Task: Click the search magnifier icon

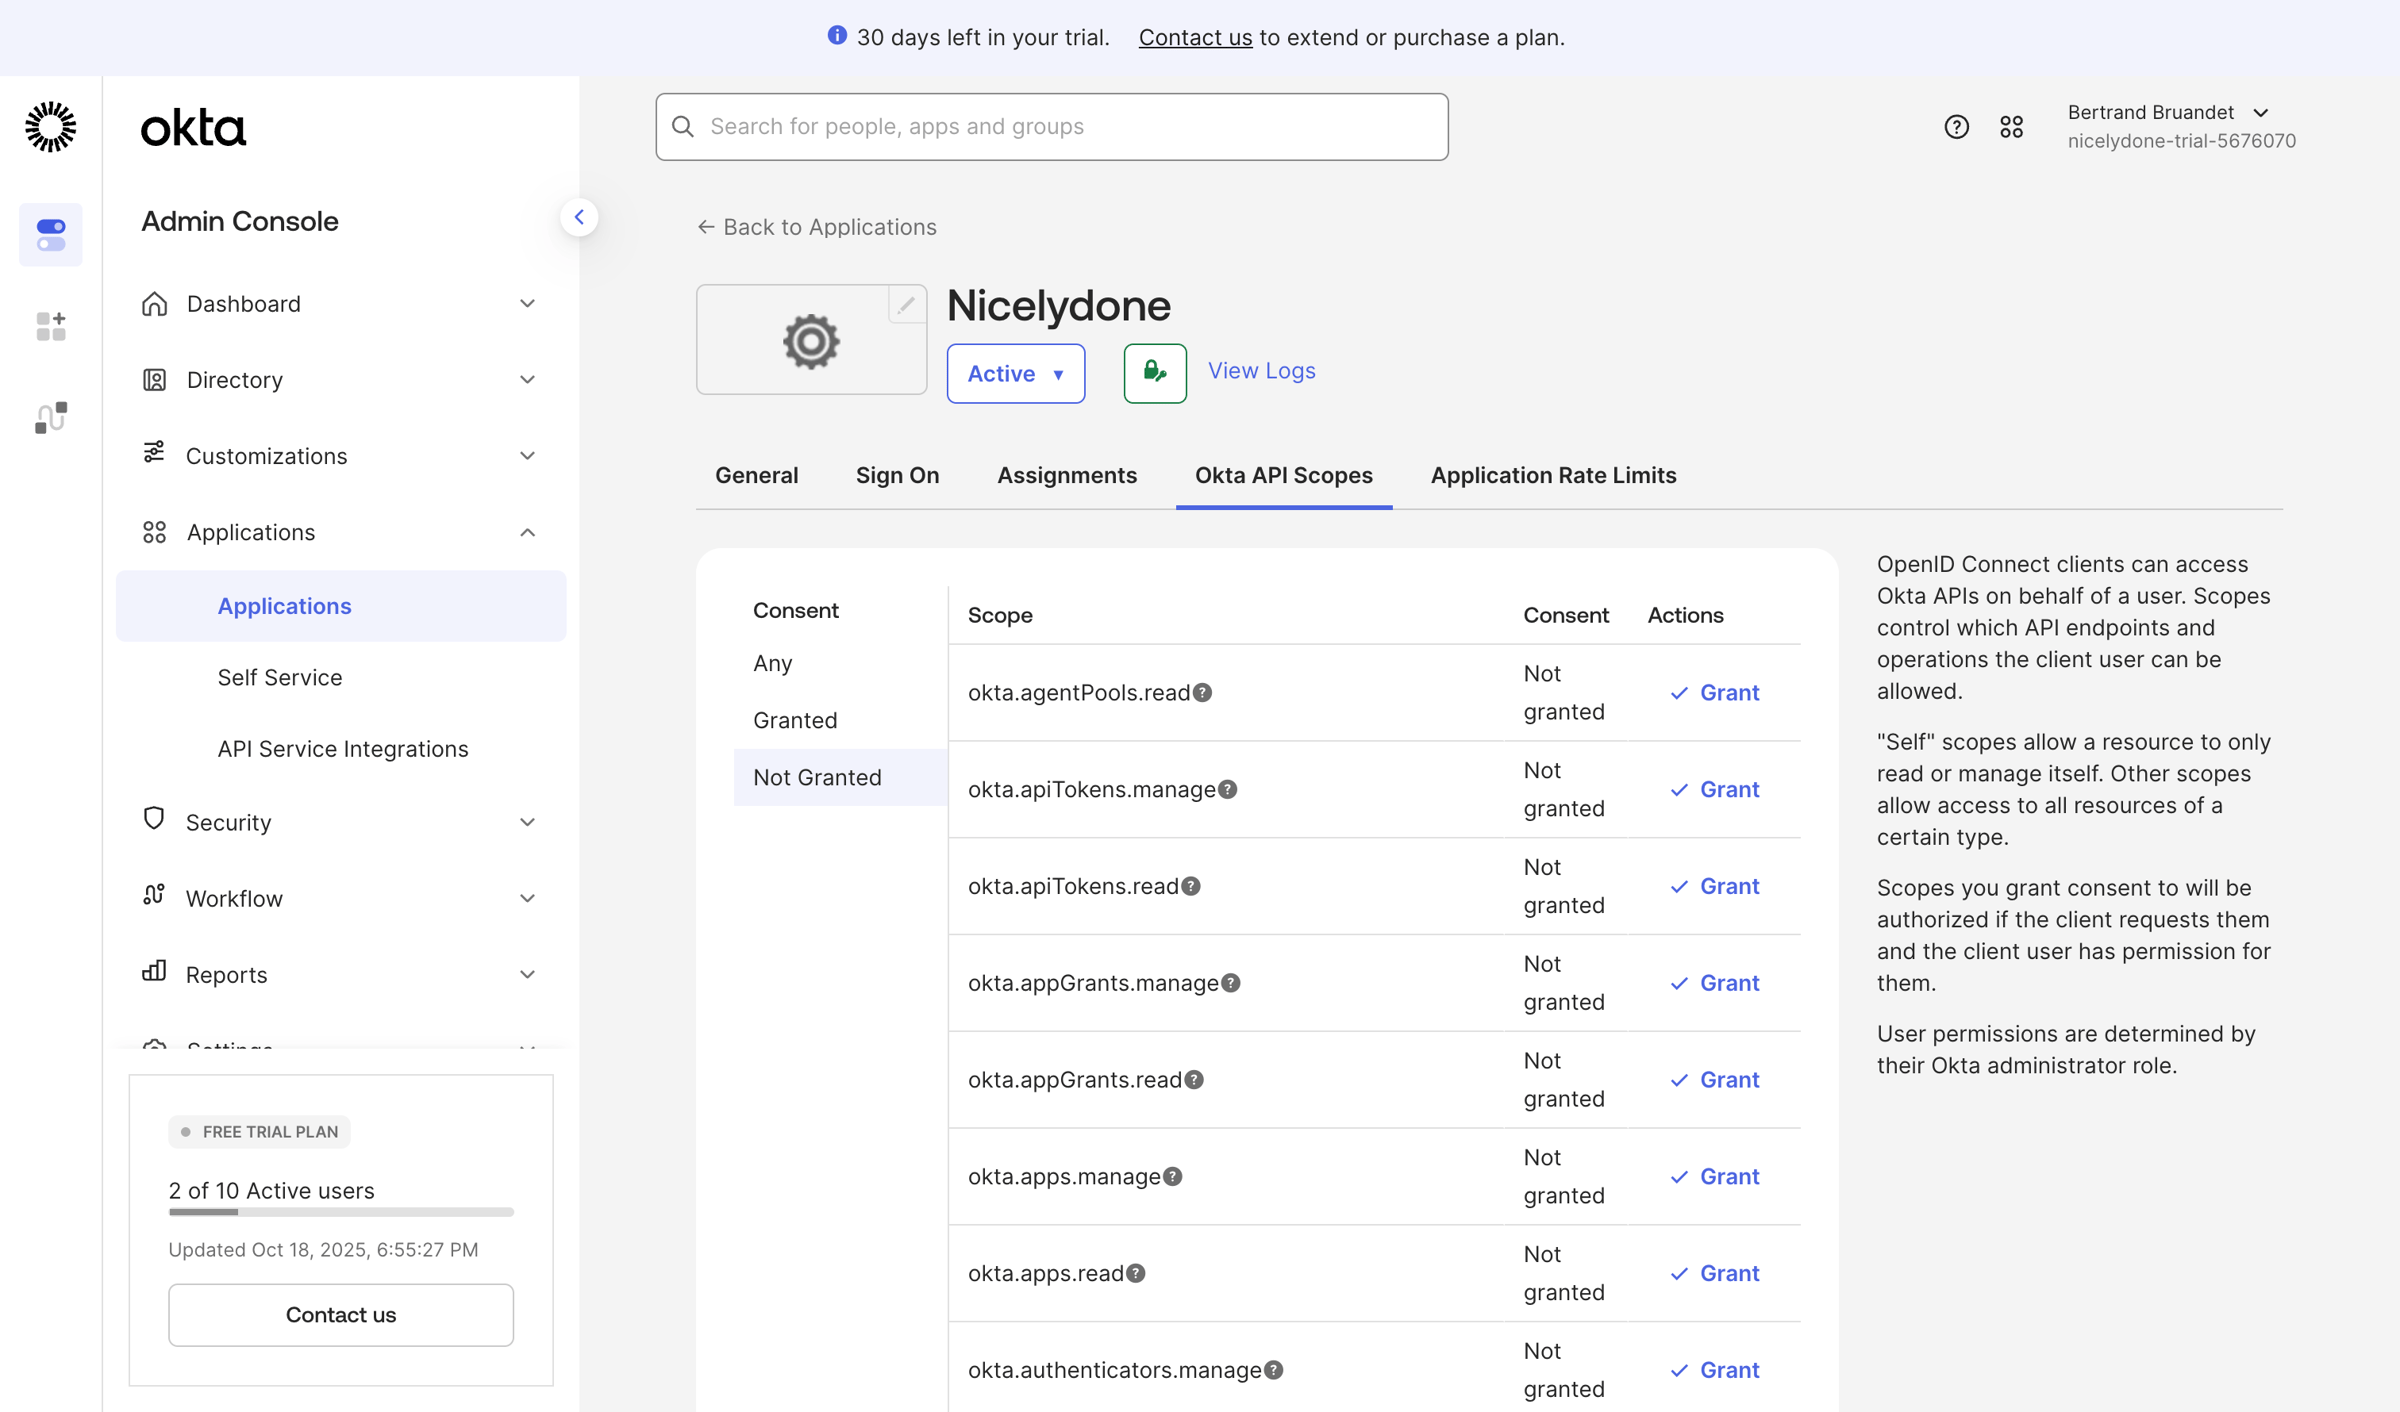Action: tap(683, 126)
